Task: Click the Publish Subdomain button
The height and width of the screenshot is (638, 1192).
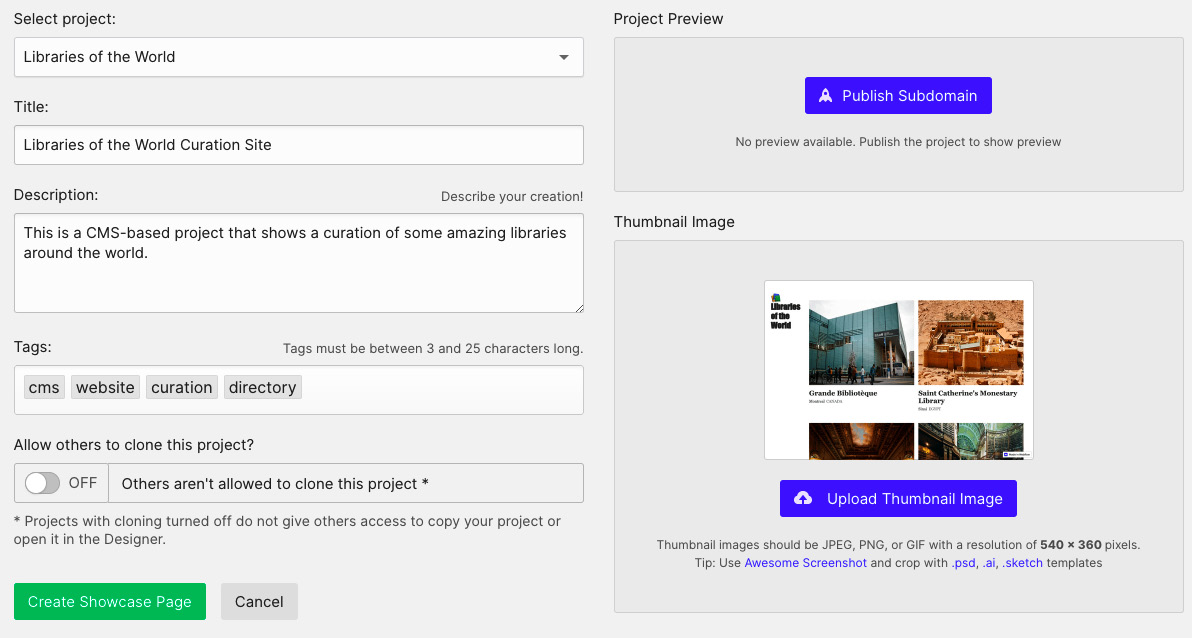Action: click(x=898, y=96)
